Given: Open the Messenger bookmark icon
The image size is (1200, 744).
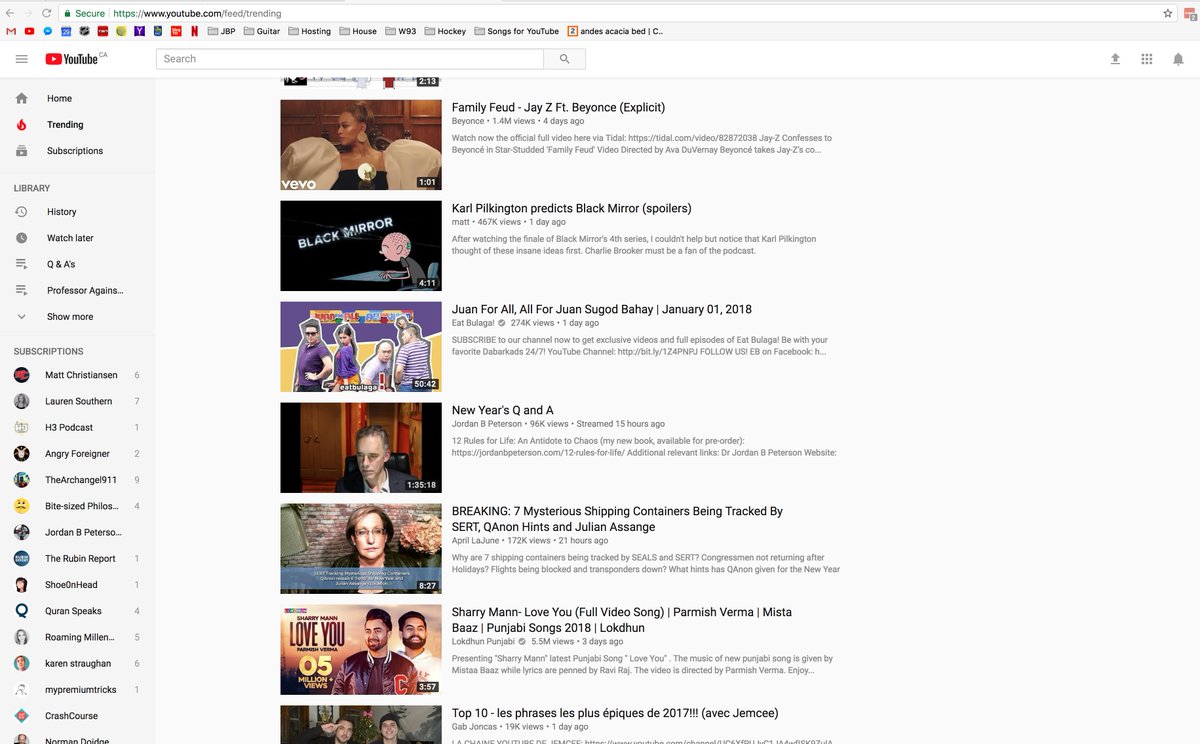Looking at the screenshot, I should point(48,31).
